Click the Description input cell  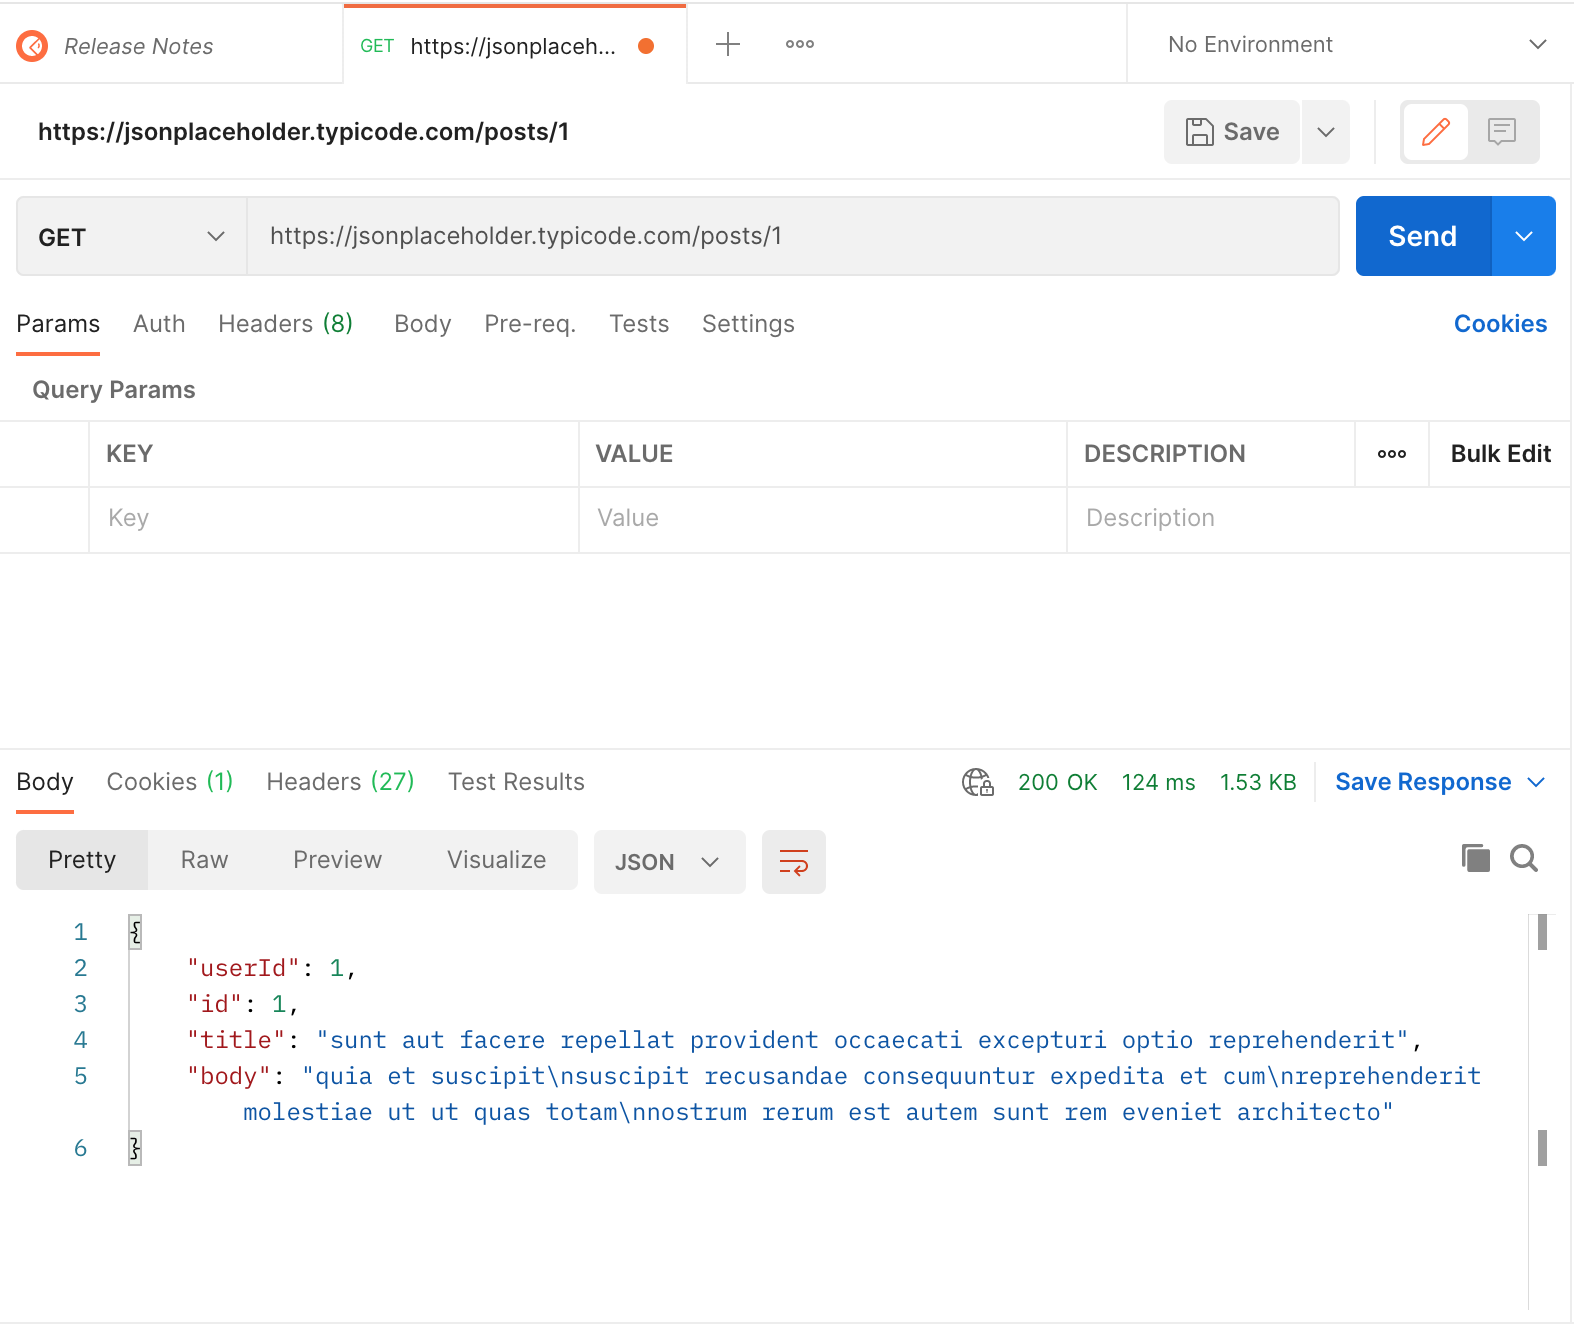click(x=1319, y=519)
